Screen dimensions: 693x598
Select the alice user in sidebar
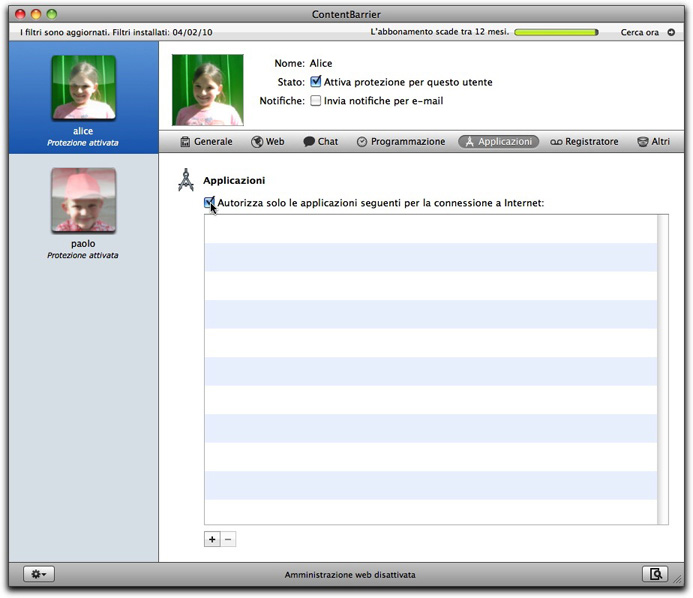[83, 98]
